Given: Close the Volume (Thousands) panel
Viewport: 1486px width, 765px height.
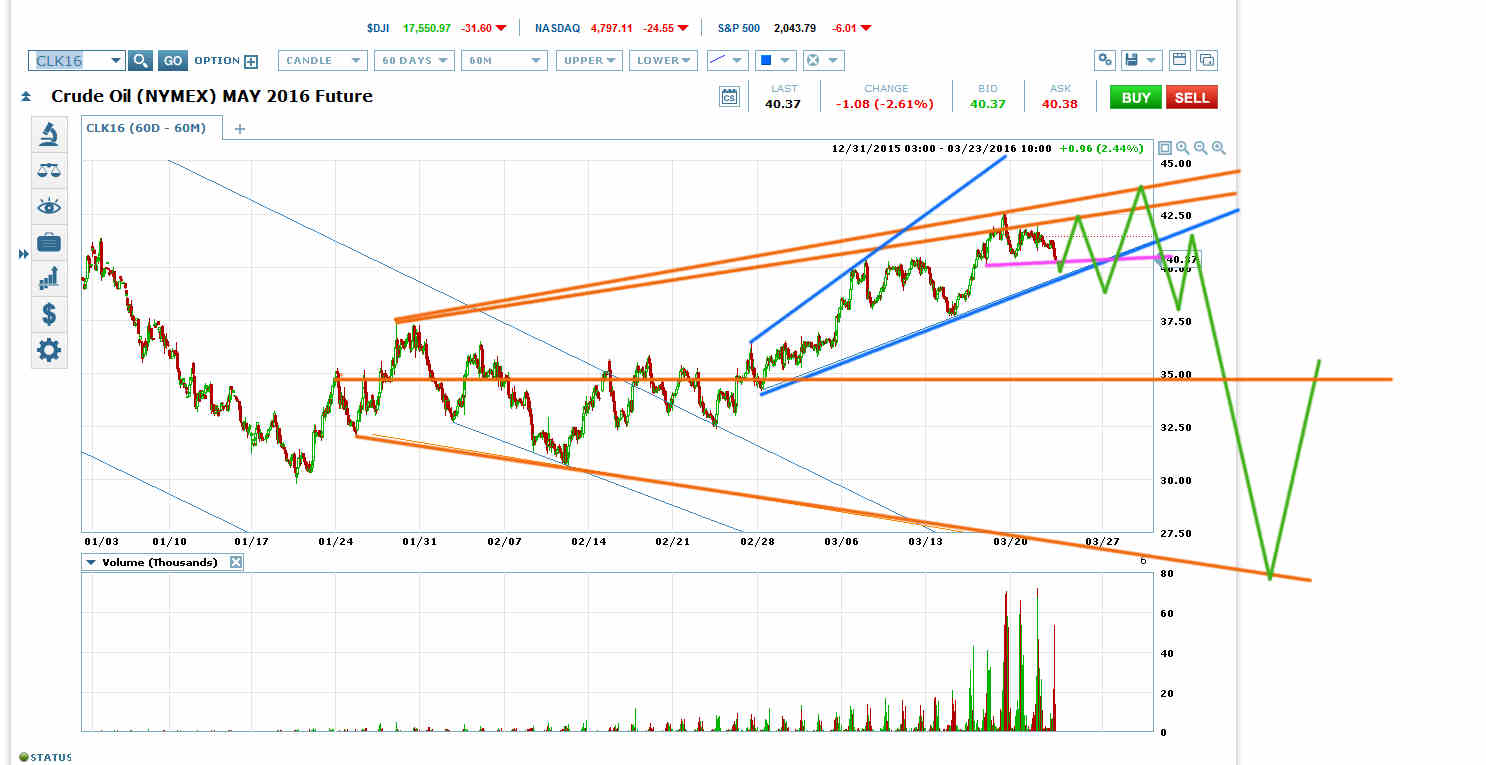Looking at the screenshot, I should tap(236, 562).
